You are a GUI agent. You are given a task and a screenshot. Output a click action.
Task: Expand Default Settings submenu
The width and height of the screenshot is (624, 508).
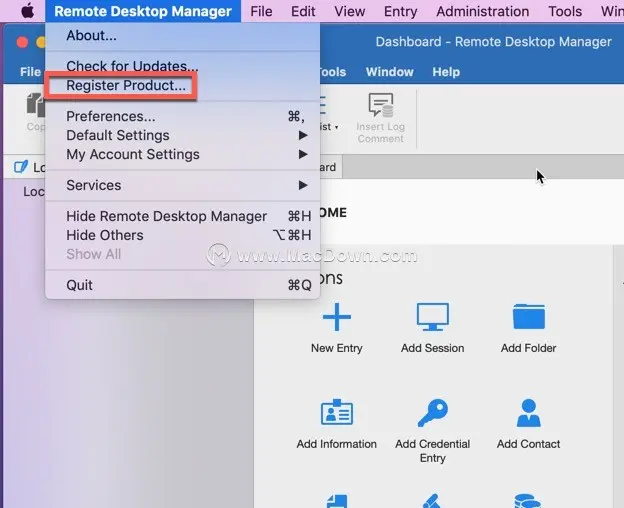183,135
